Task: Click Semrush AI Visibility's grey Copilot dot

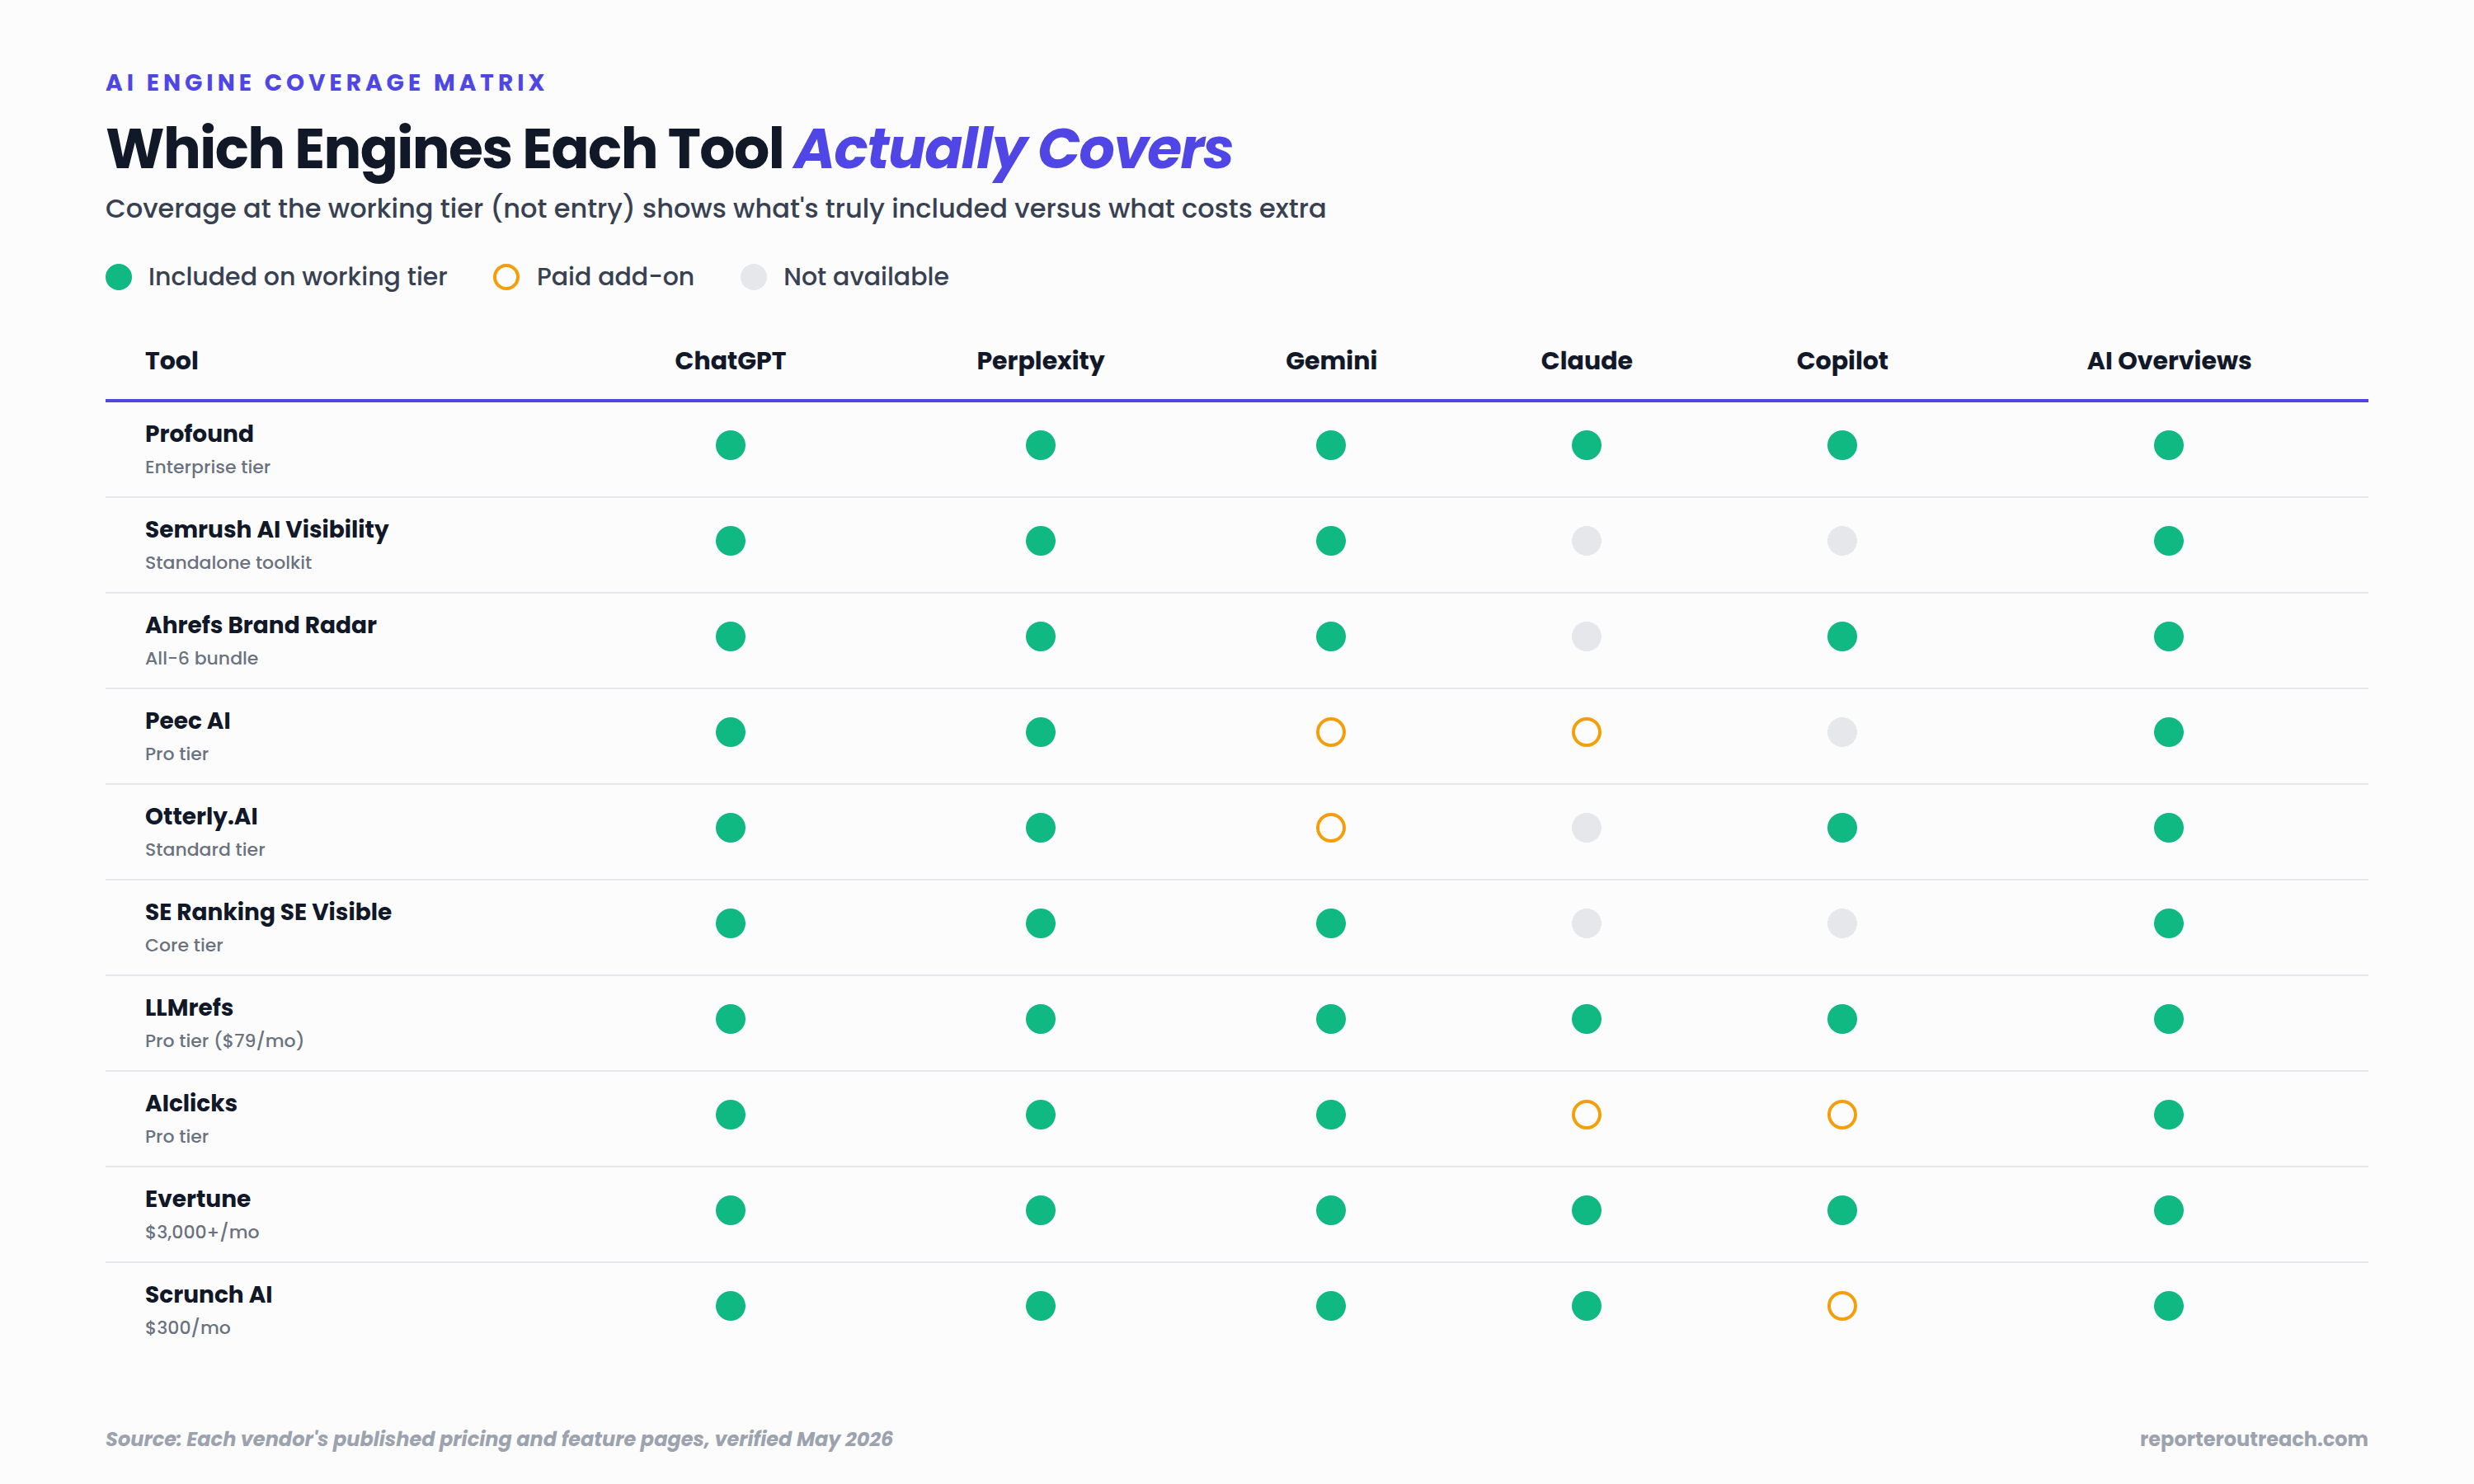Action: 1842,541
